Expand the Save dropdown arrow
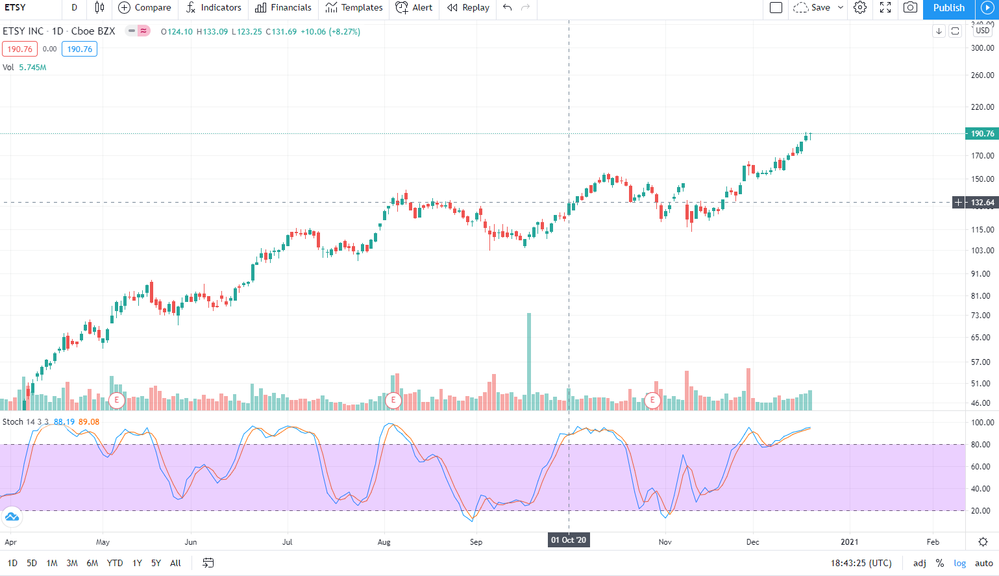This screenshot has width=999, height=576. [x=840, y=8]
